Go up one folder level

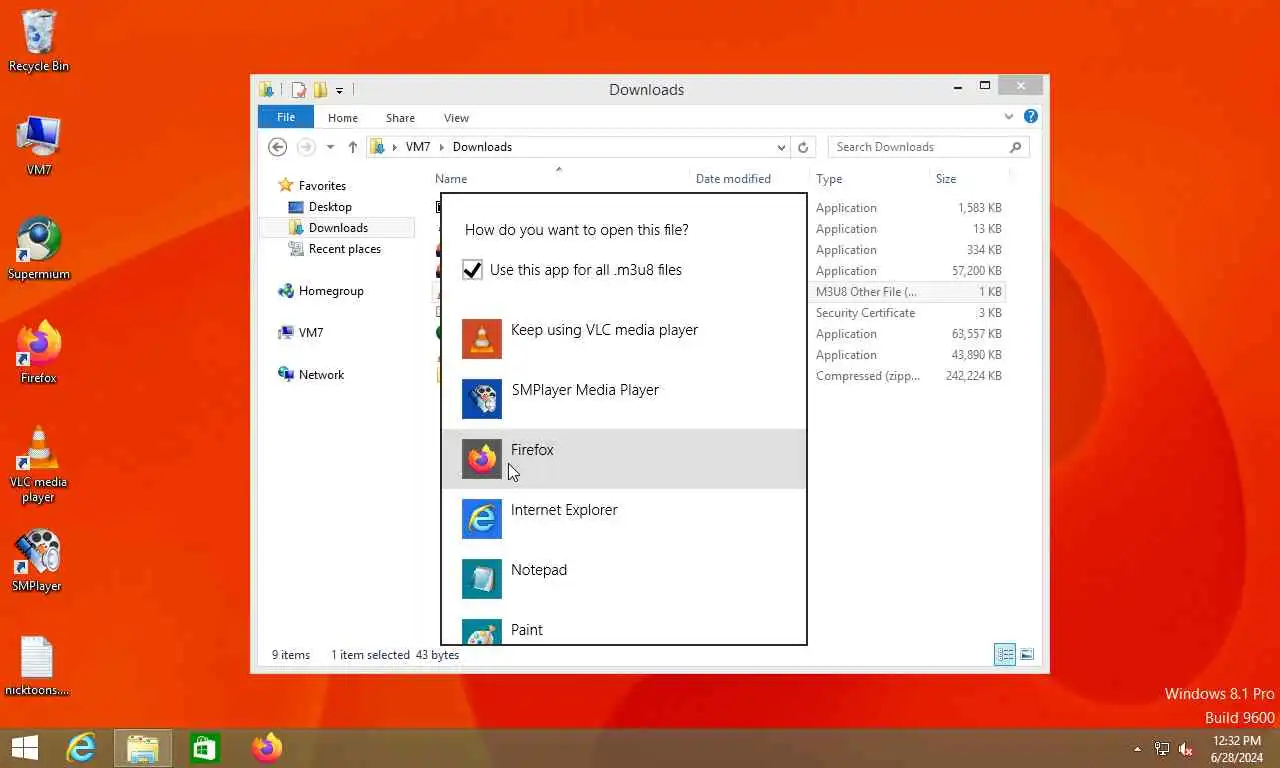click(x=352, y=147)
